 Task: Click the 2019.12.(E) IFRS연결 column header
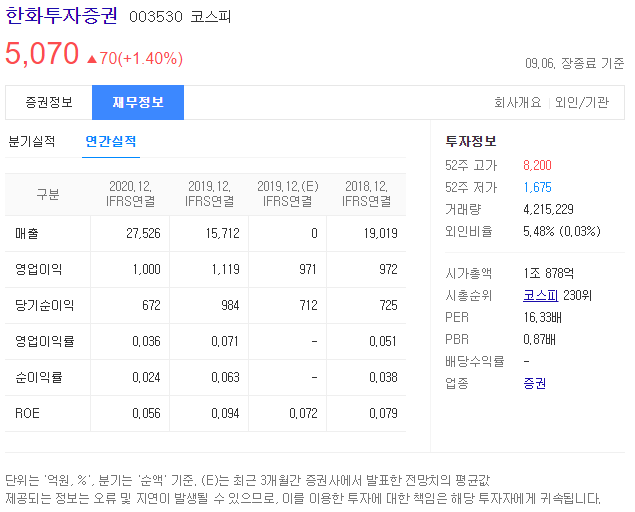(288, 194)
